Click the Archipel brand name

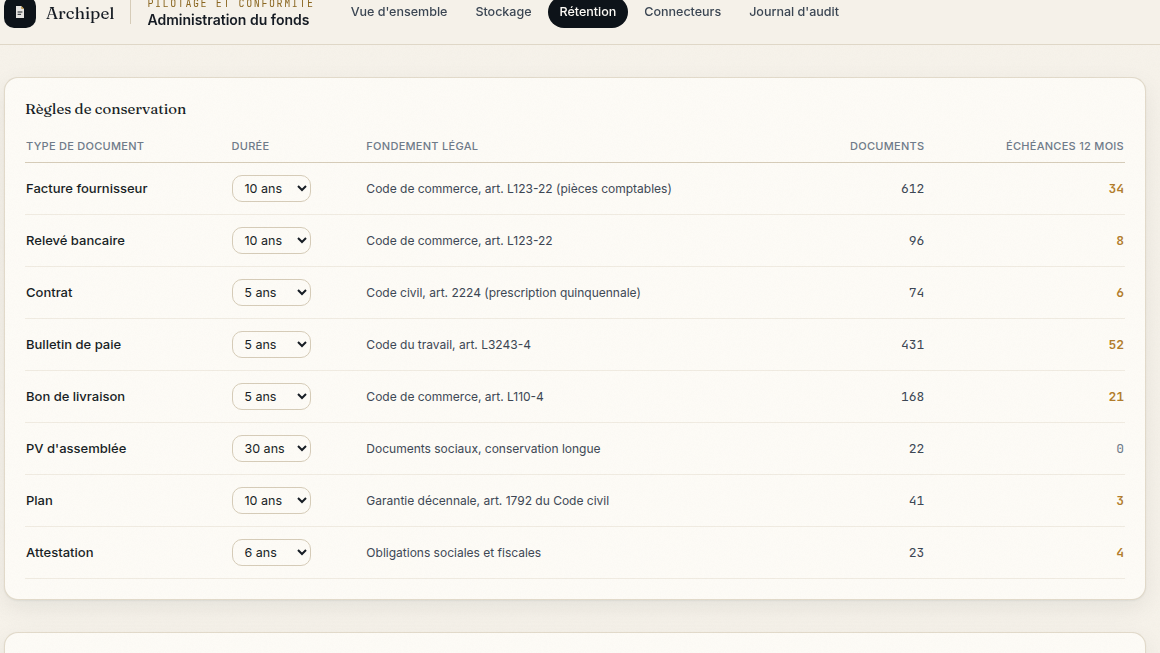pos(80,13)
